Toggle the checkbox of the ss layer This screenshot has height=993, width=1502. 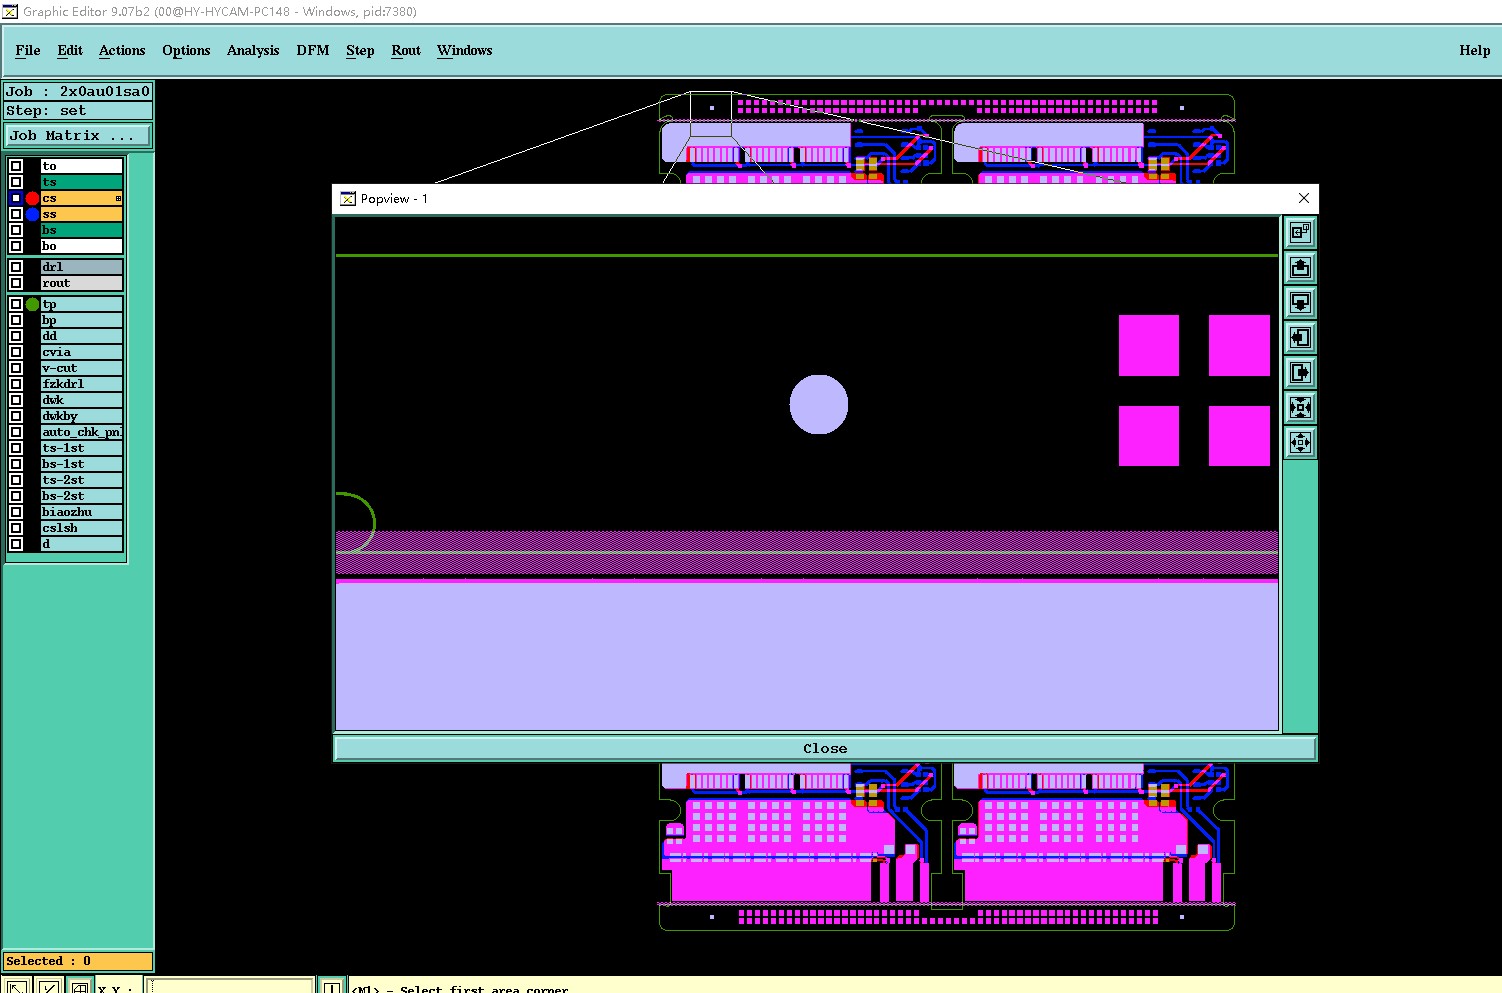pyautogui.click(x=16, y=214)
